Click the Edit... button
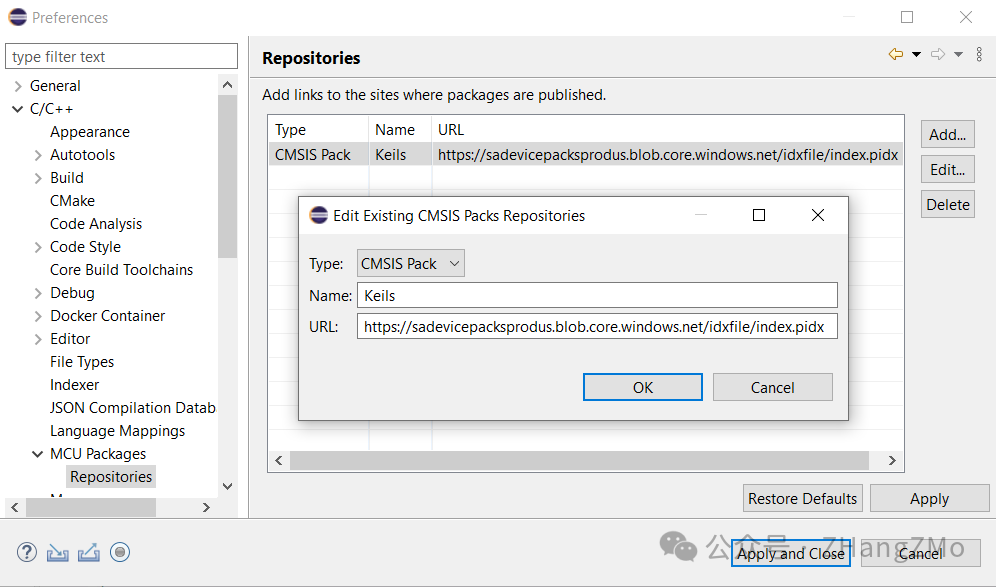The width and height of the screenshot is (996, 587). [x=947, y=170]
